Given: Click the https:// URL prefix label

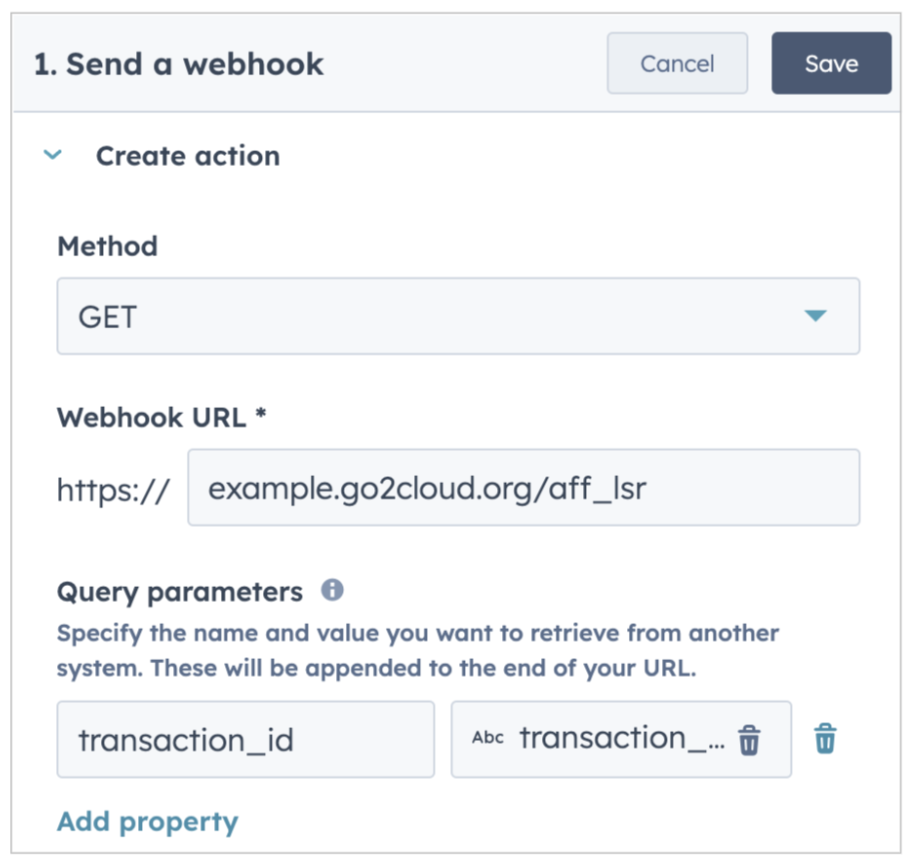Looking at the screenshot, I should click(113, 490).
